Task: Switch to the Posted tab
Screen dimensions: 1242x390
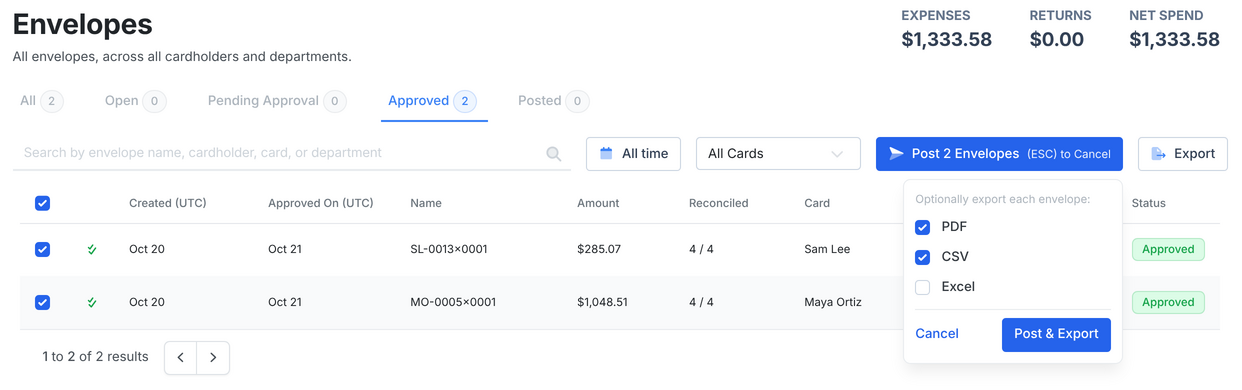Action: tap(553, 101)
